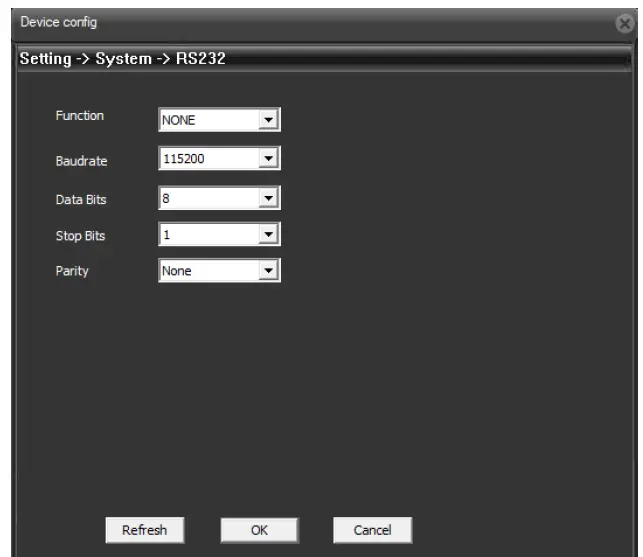Confirm settings with OK button
The height and width of the screenshot is (557, 643).
260,530
